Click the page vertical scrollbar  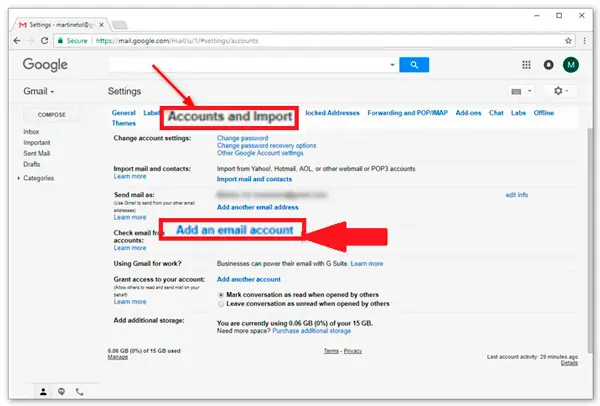click(x=590, y=241)
